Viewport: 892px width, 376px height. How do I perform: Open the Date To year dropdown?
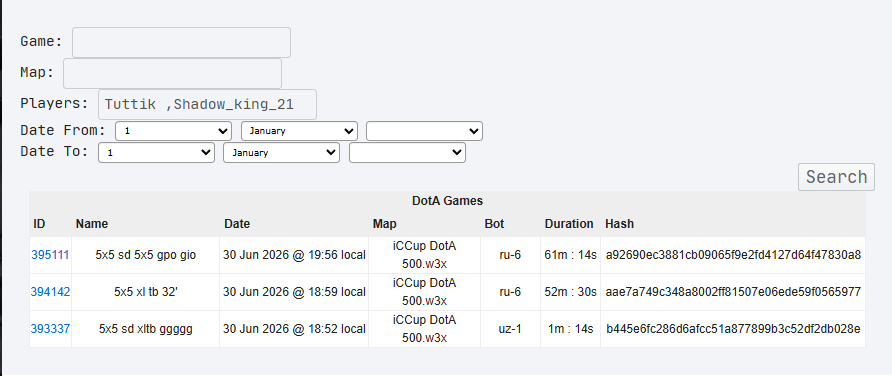tap(407, 152)
